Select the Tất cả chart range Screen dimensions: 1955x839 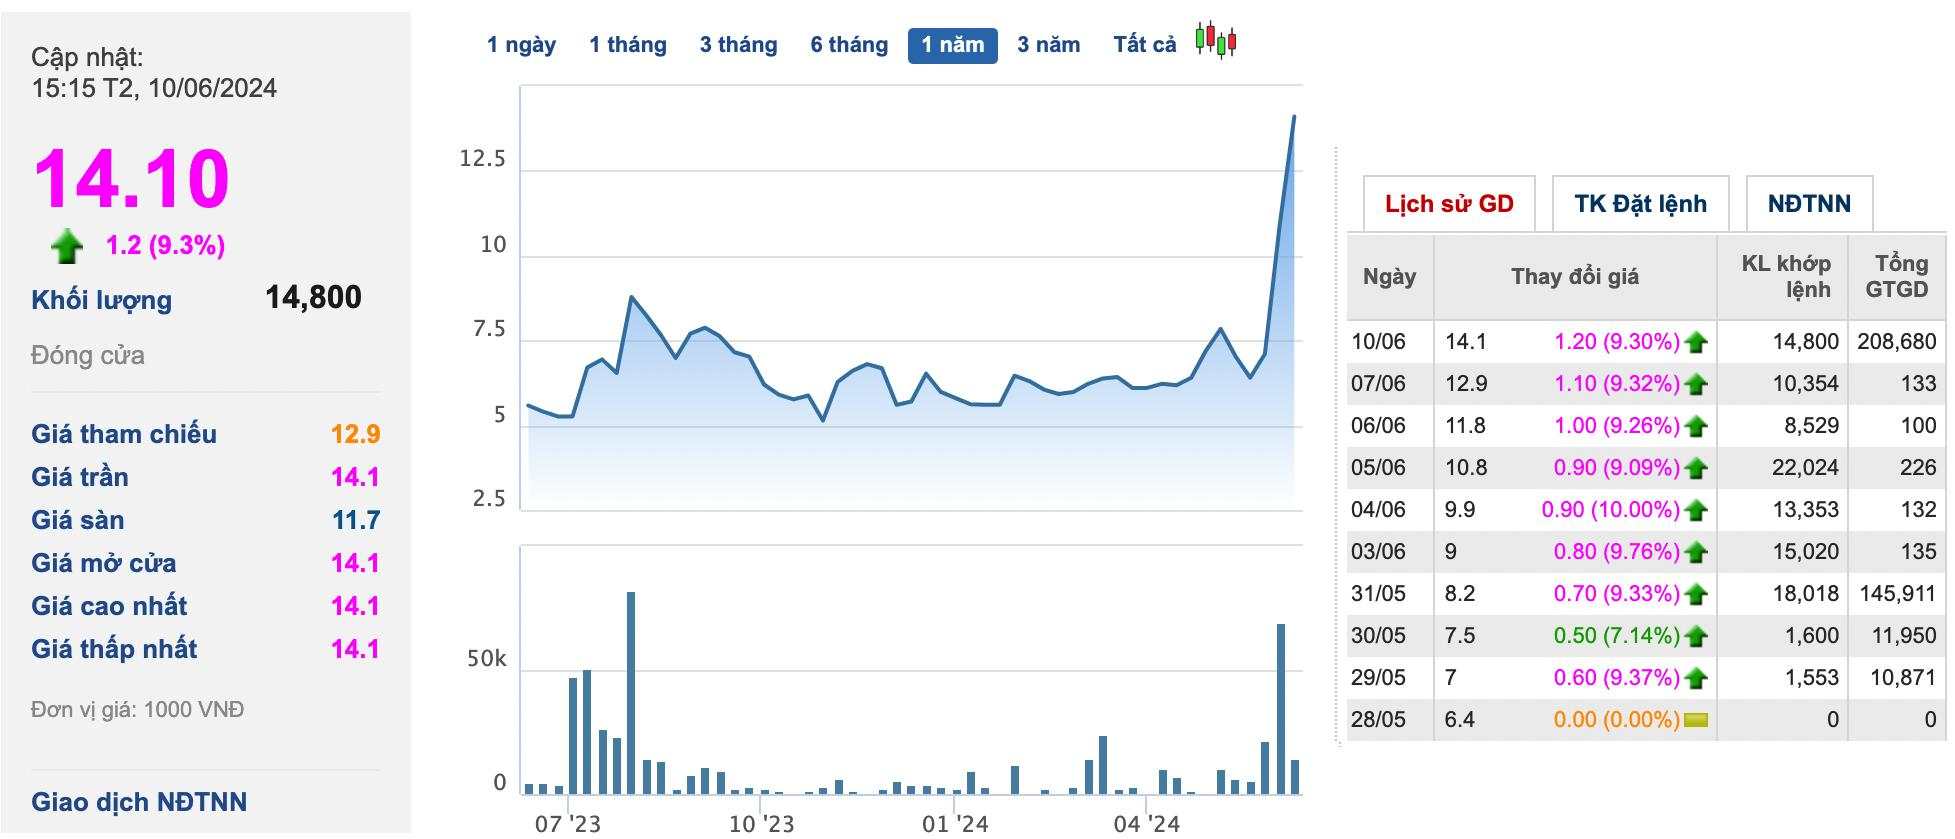(1145, 45)
